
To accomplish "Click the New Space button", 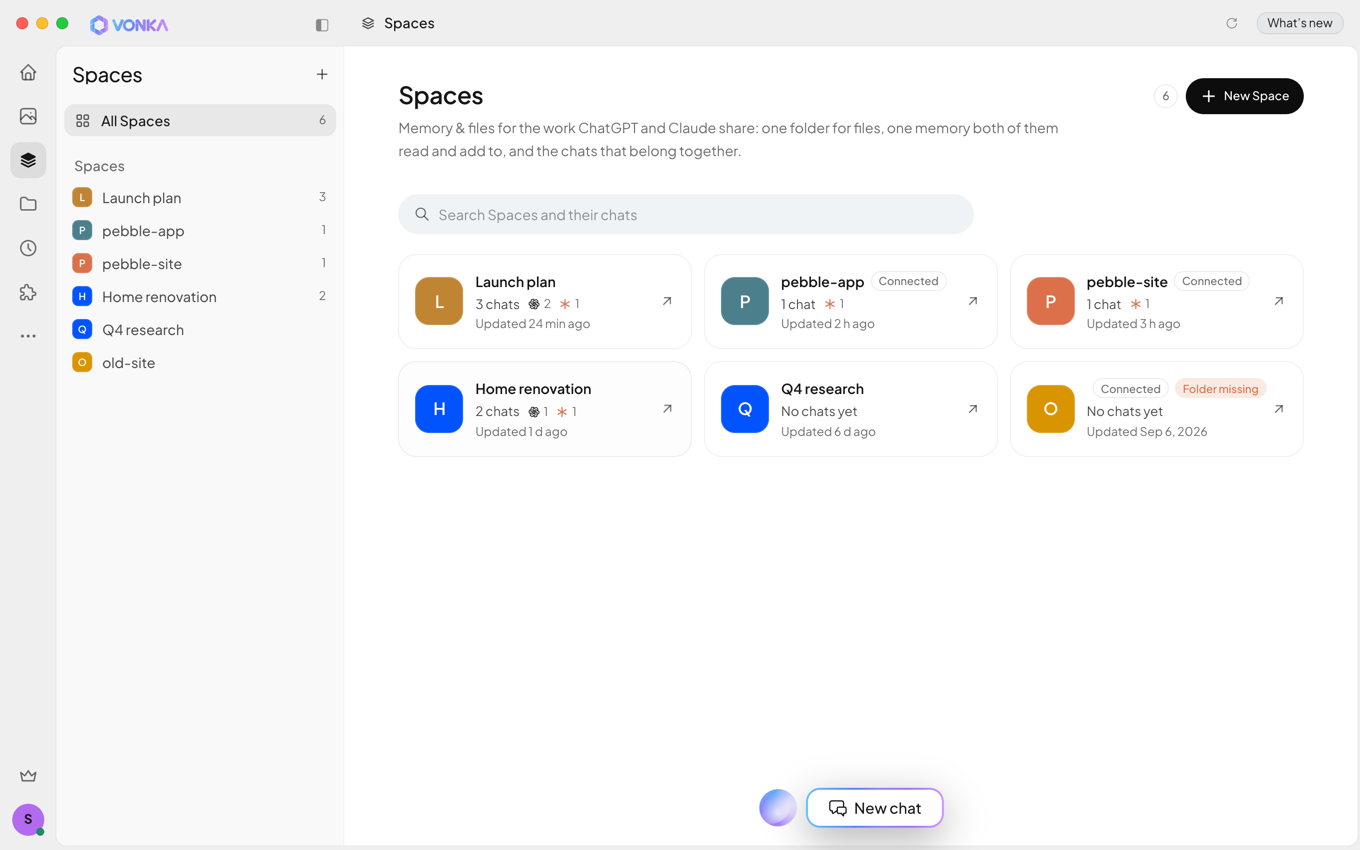I will point(1244,96).
